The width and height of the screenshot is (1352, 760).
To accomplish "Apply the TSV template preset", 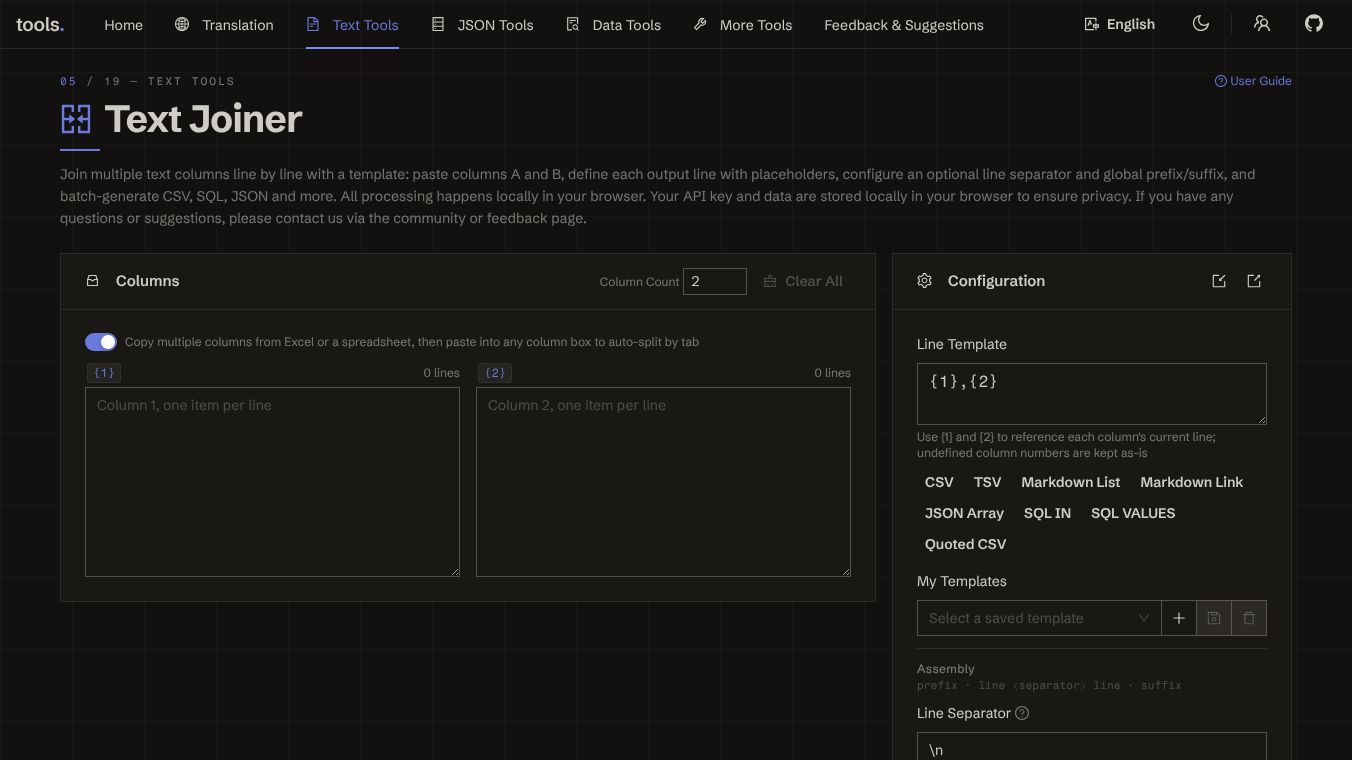I will [x=987, y=482].
